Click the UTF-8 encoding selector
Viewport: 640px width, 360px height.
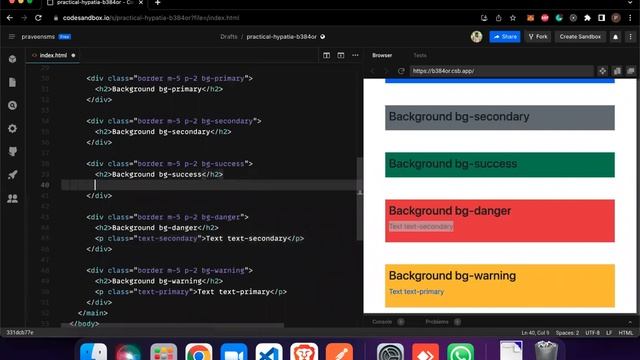coord(592,333)
